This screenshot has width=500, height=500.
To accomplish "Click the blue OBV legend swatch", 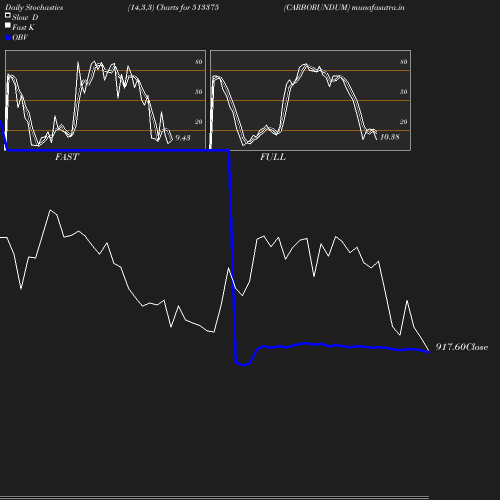I will (8, 38).
